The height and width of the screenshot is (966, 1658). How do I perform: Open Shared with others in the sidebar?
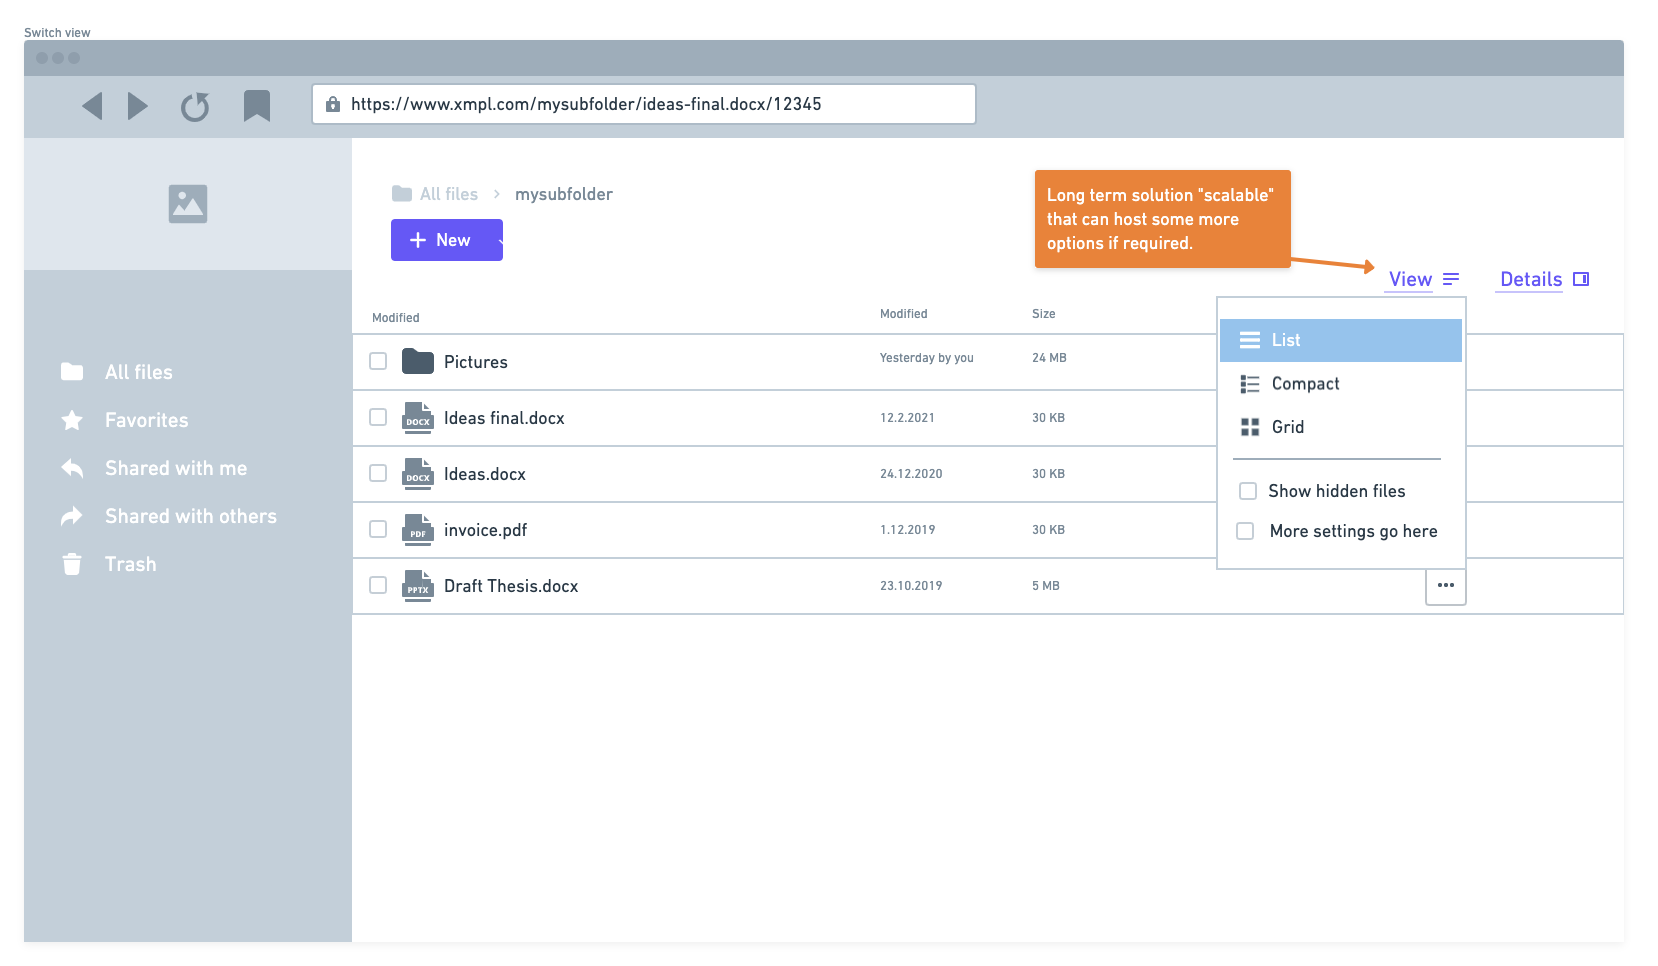coord(191,516)
